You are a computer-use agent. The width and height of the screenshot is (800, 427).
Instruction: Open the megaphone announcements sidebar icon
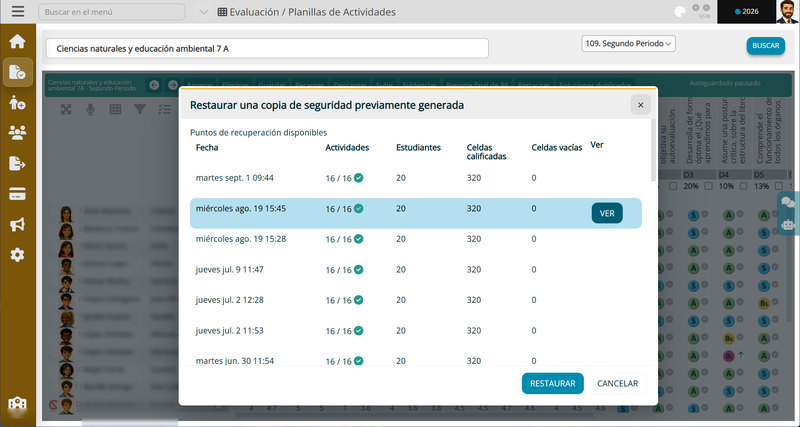pos(17,224)
